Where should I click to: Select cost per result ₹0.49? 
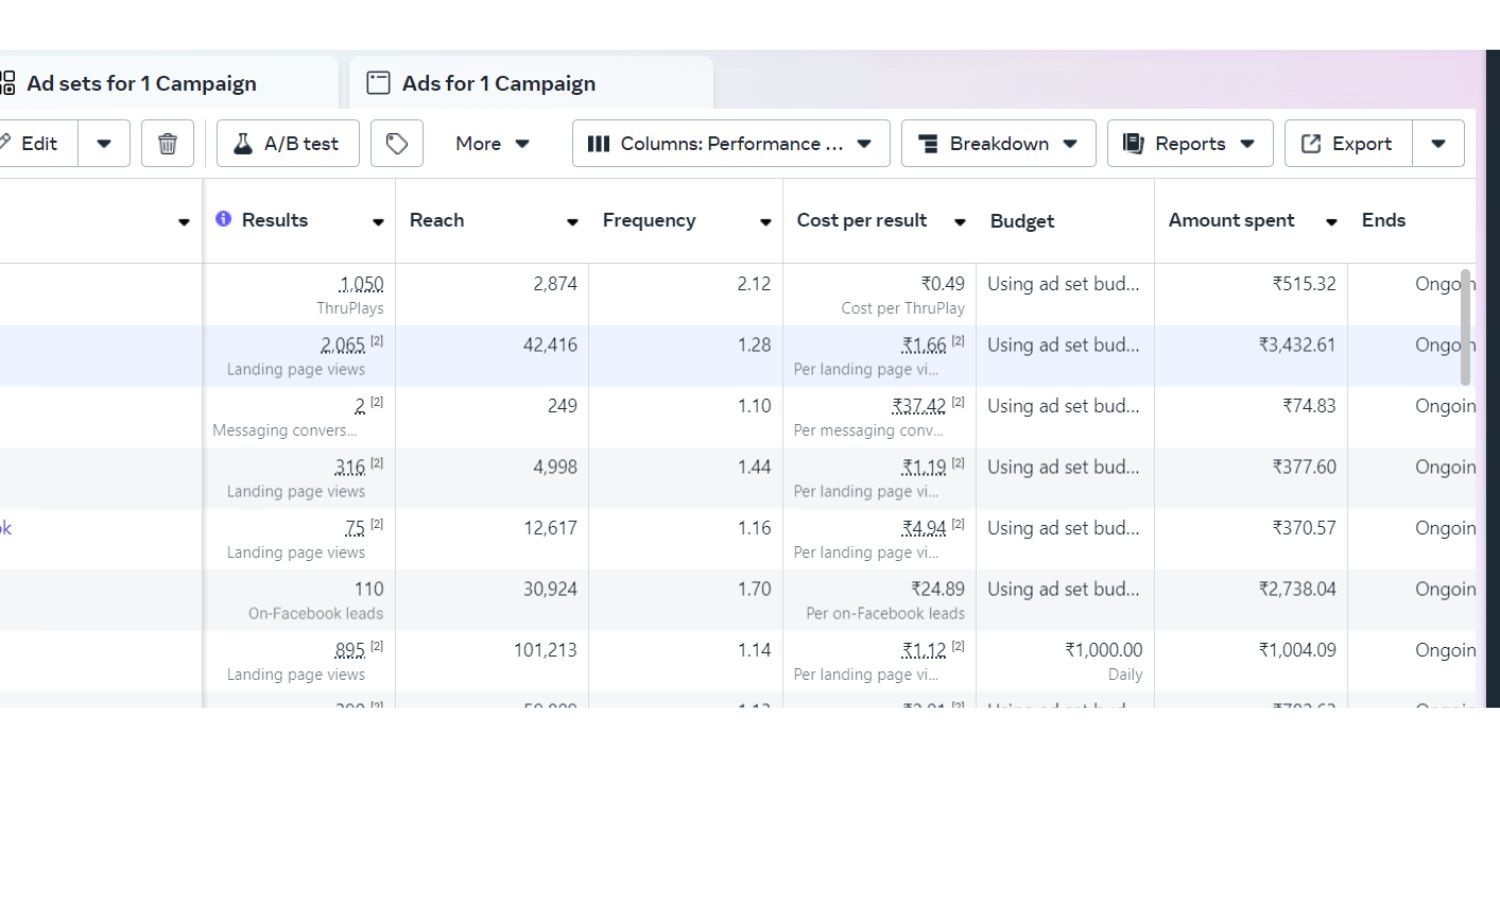942,284
